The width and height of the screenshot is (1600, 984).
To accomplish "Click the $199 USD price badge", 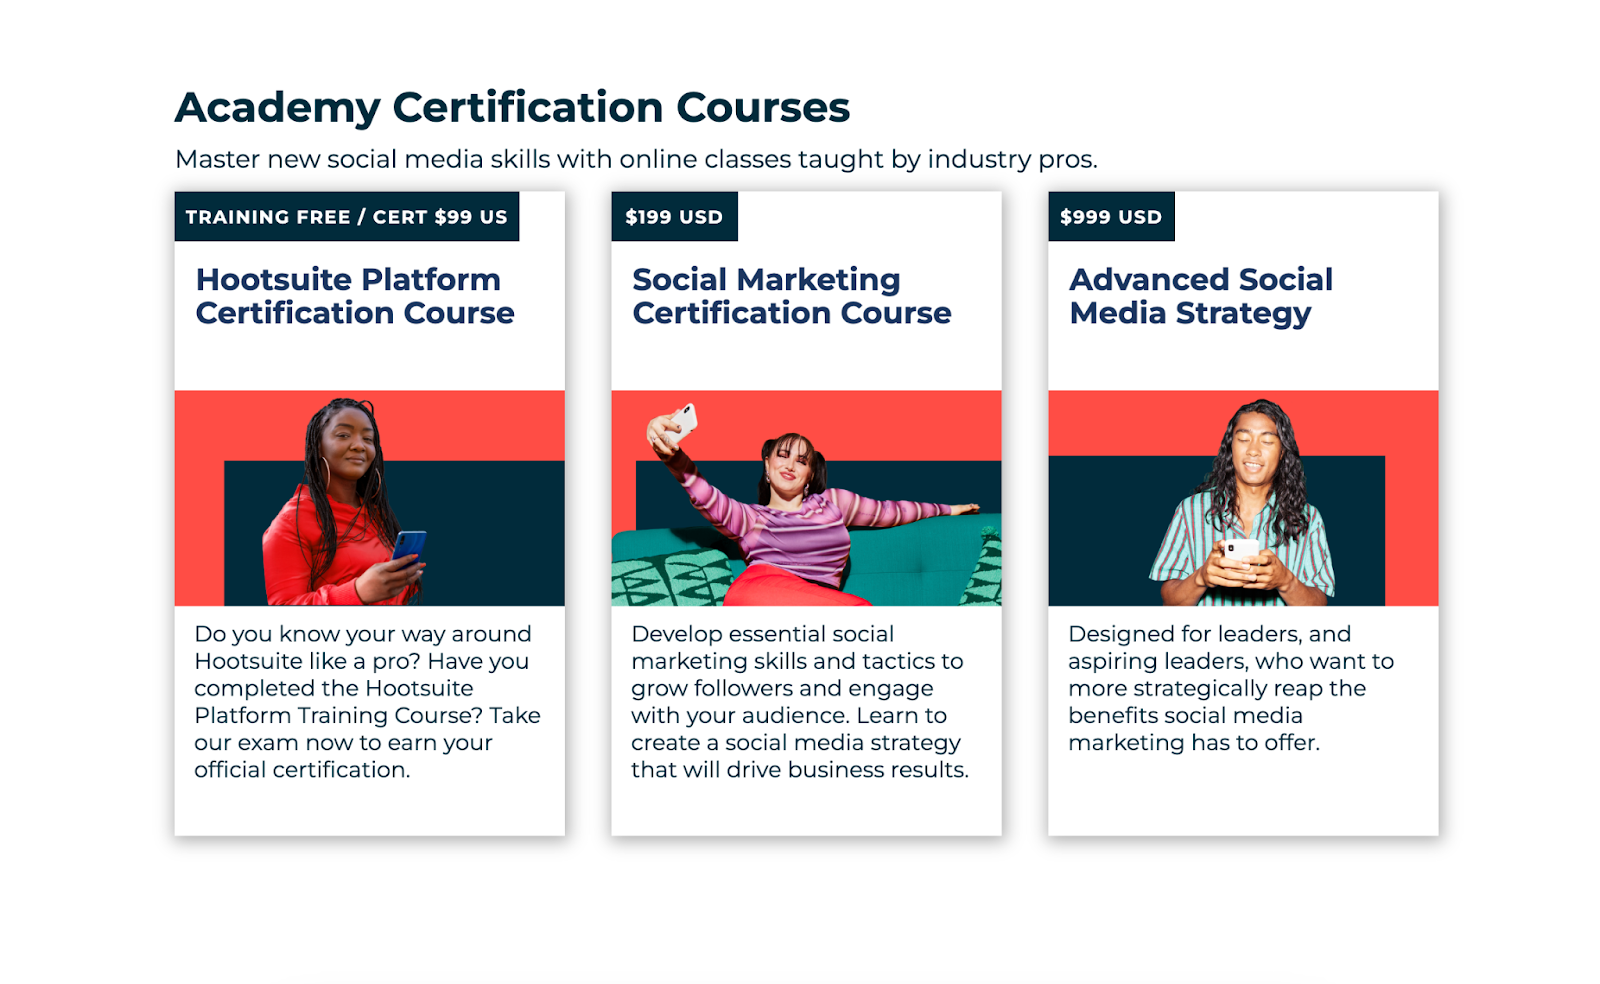I will pos(674,216).
